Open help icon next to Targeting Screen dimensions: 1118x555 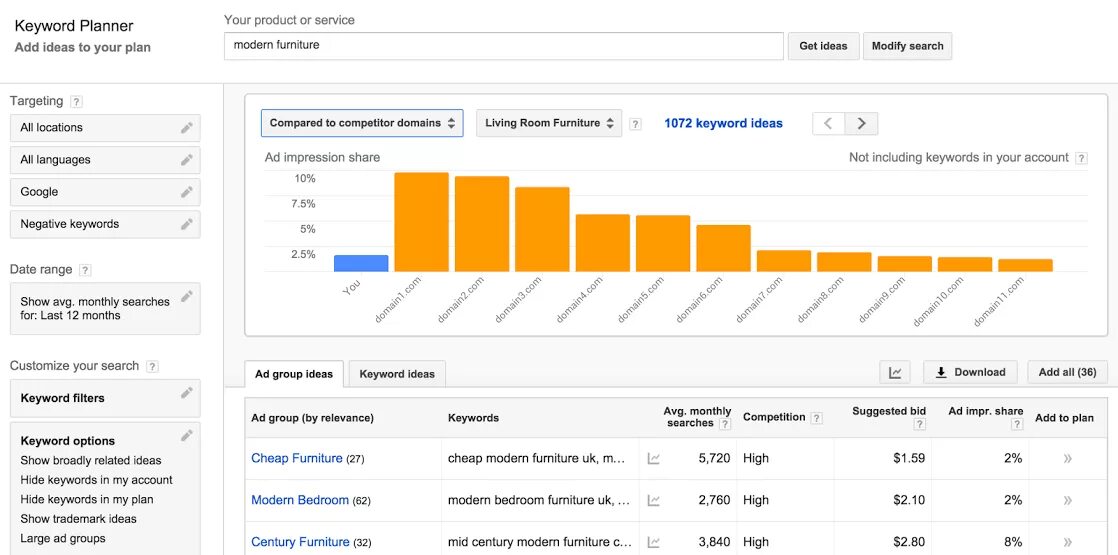click(x=76, y=102)
